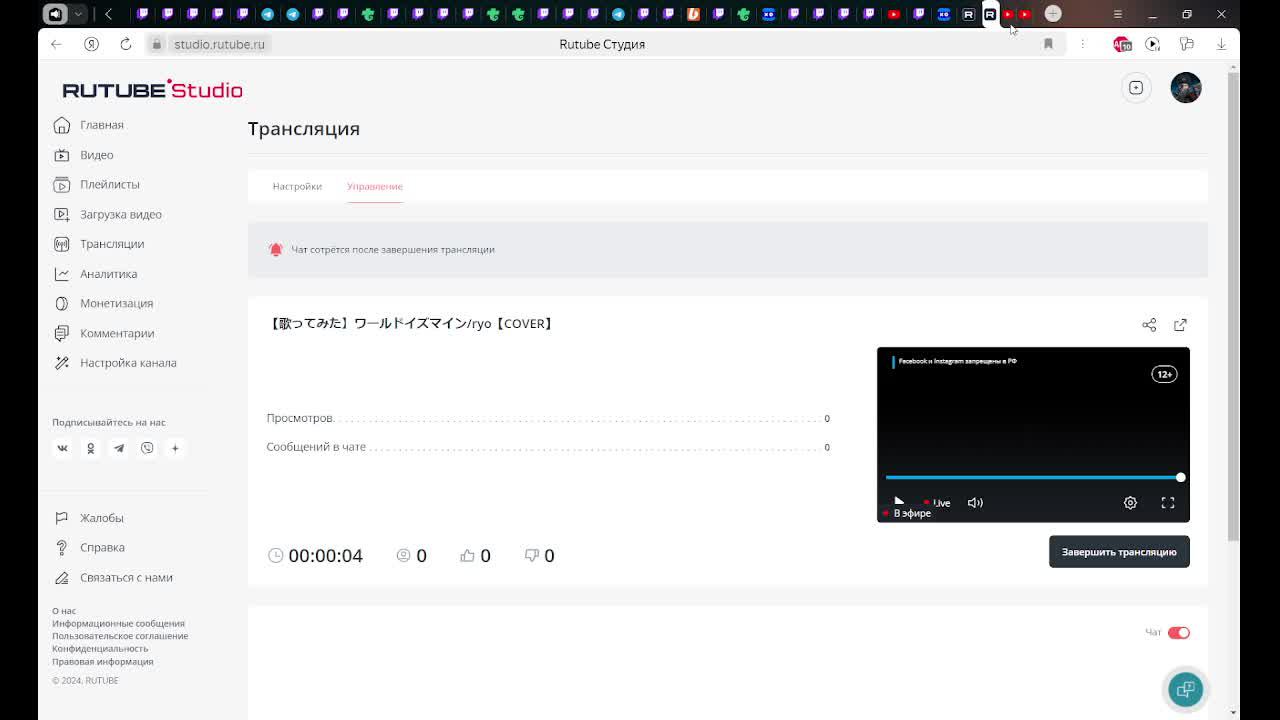Click the Telegram social icon
Image resolution: width=1280 pixels, height=720 pixels.
[119, 448]
